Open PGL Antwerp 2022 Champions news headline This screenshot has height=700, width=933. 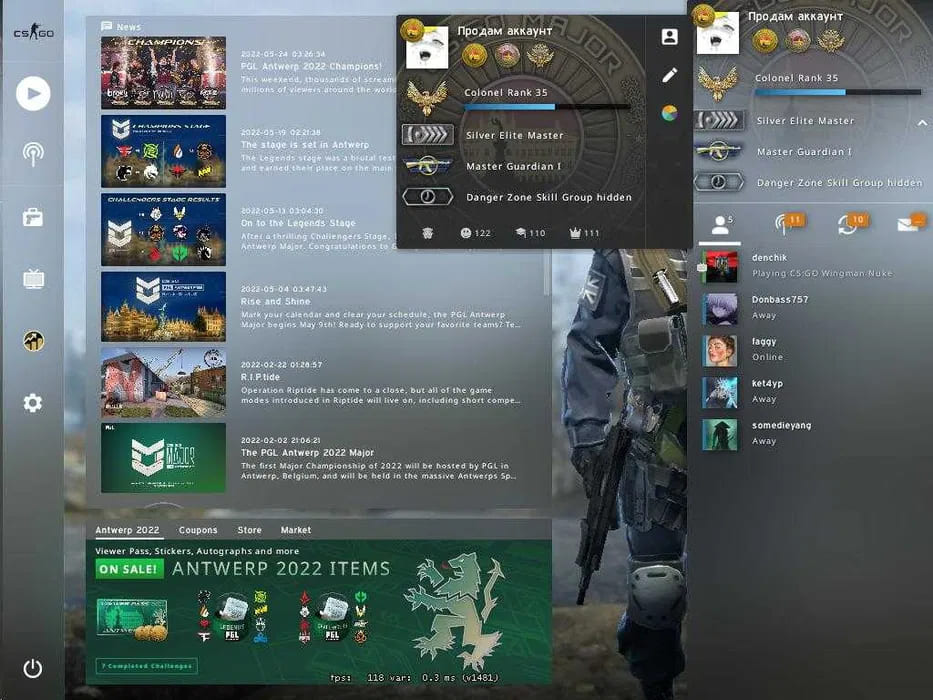(x=311, y=66)
